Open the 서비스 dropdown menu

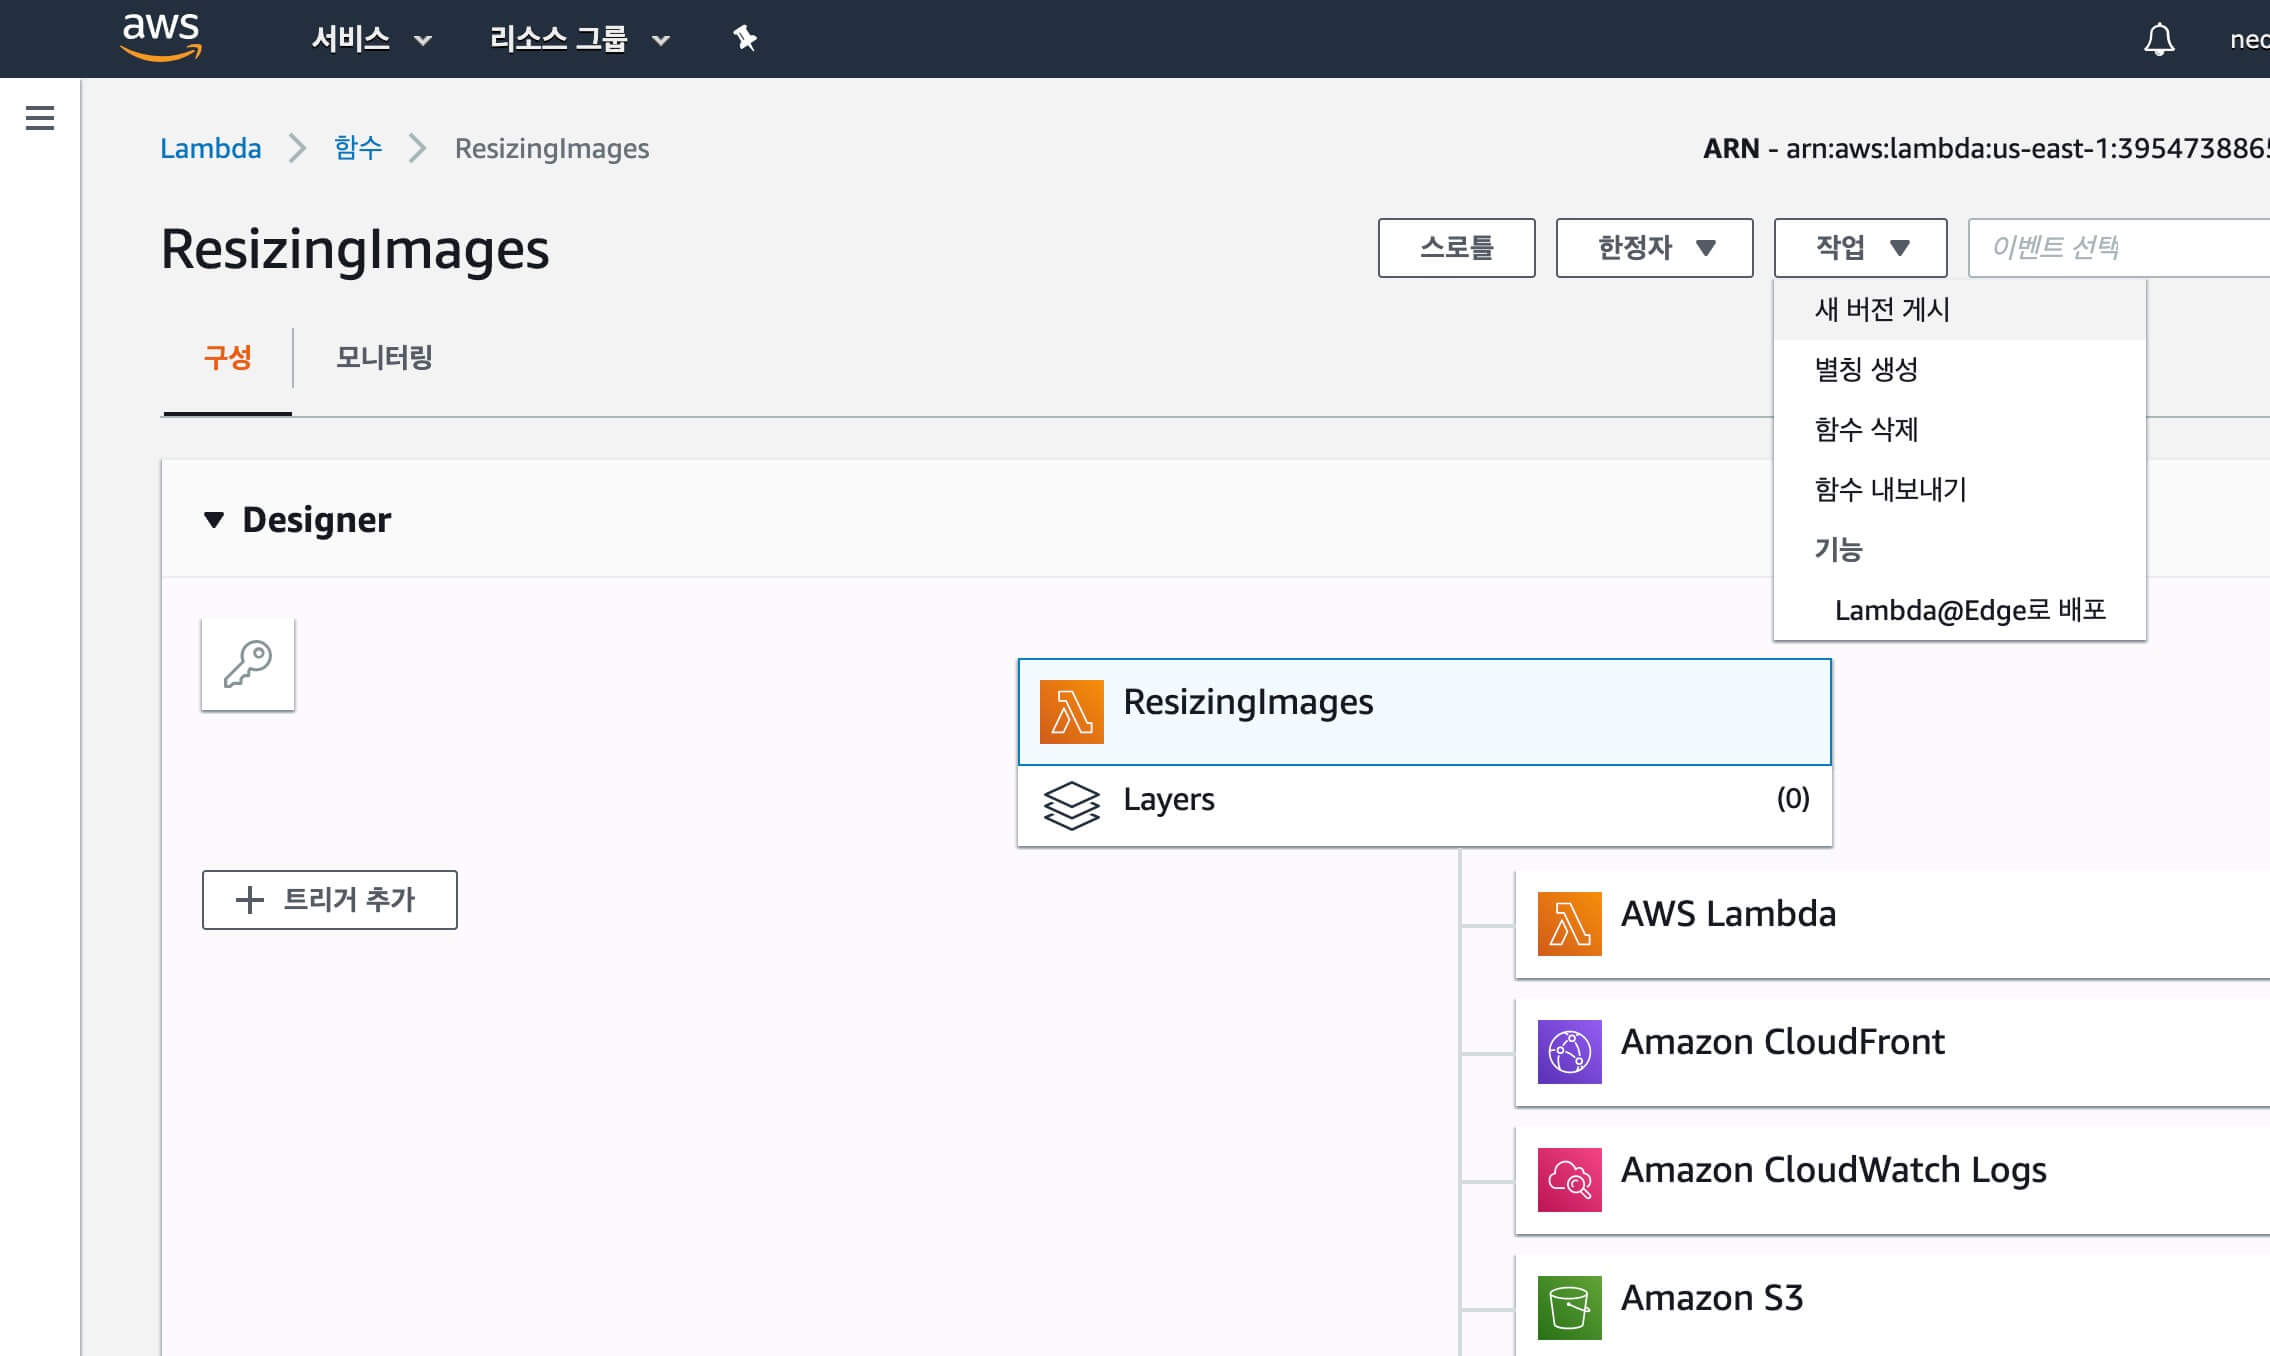371,39
